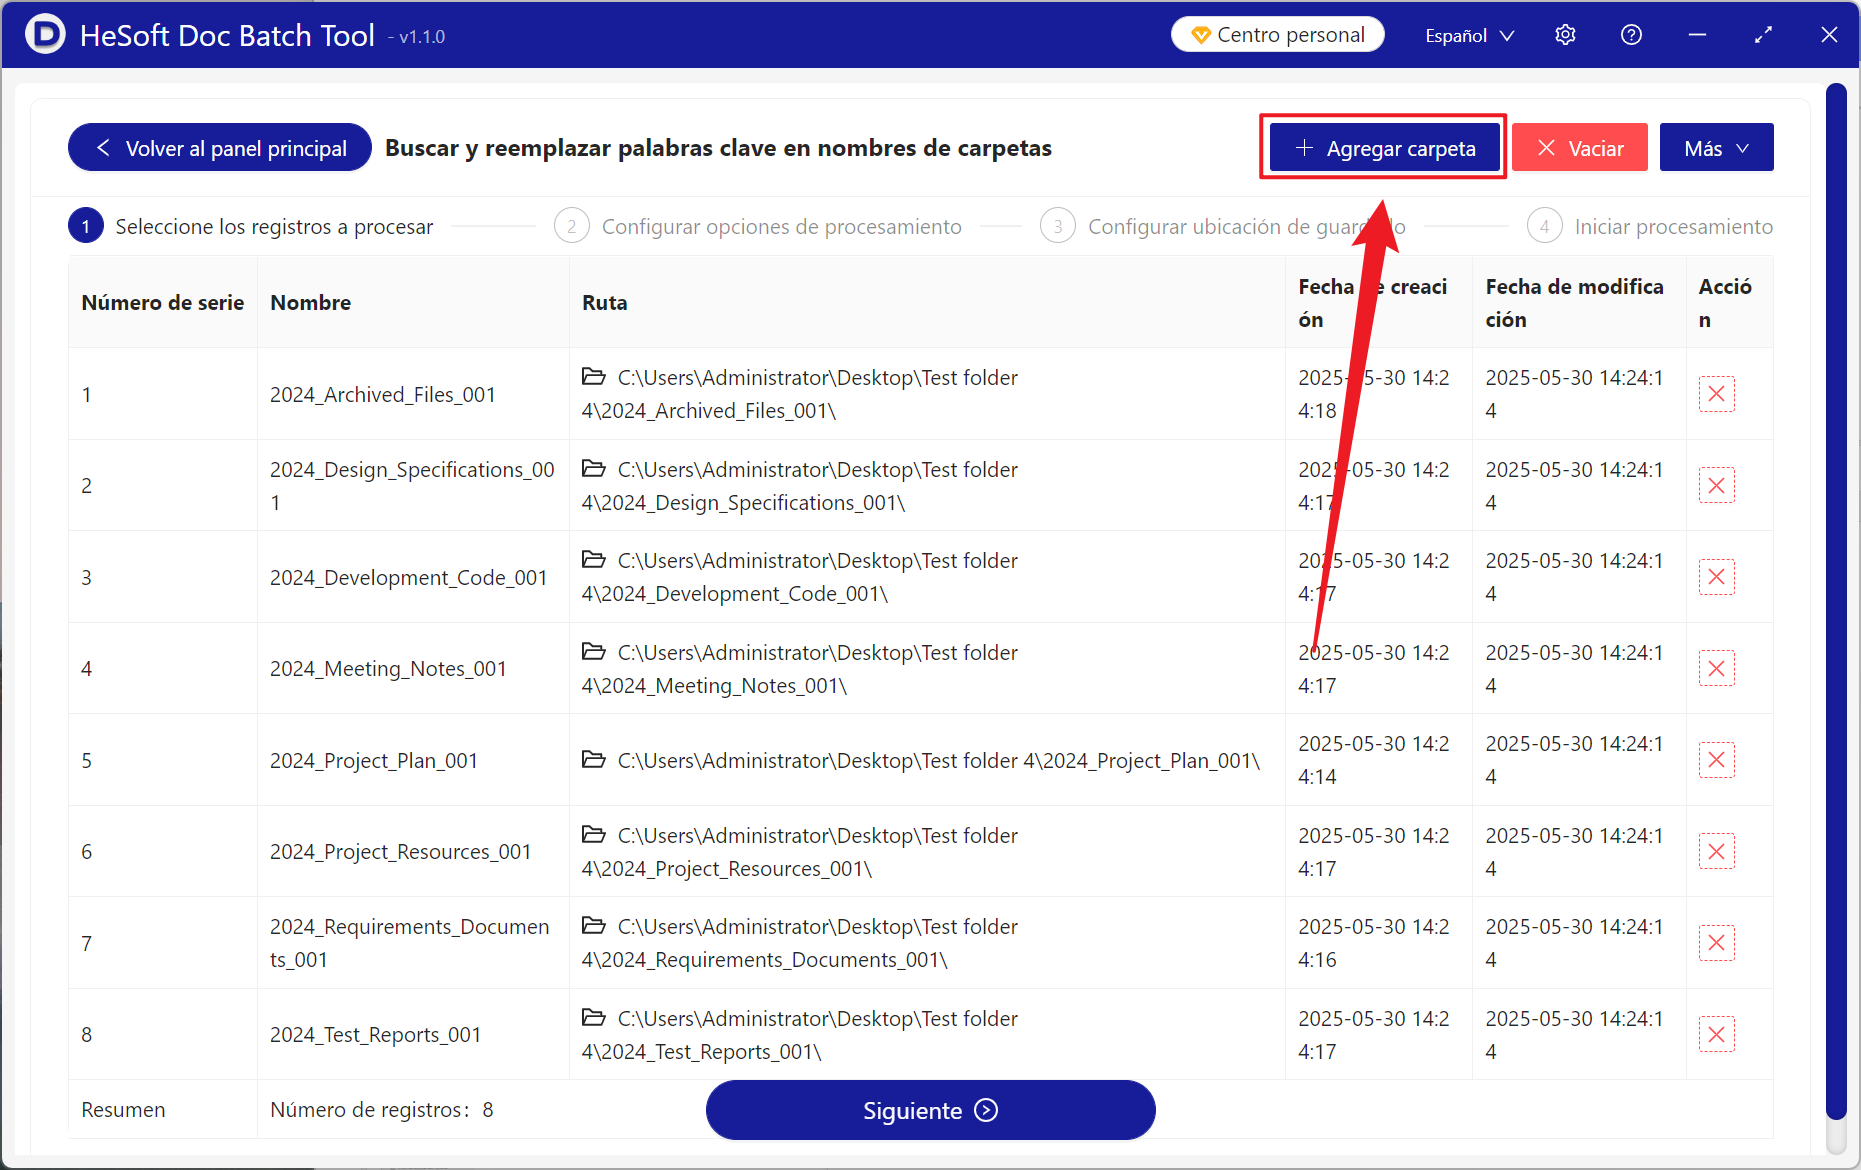Remove row 2024_Project_Plan_001 with red X
The image size is (1861, 1170).
tap(1716, 760)
